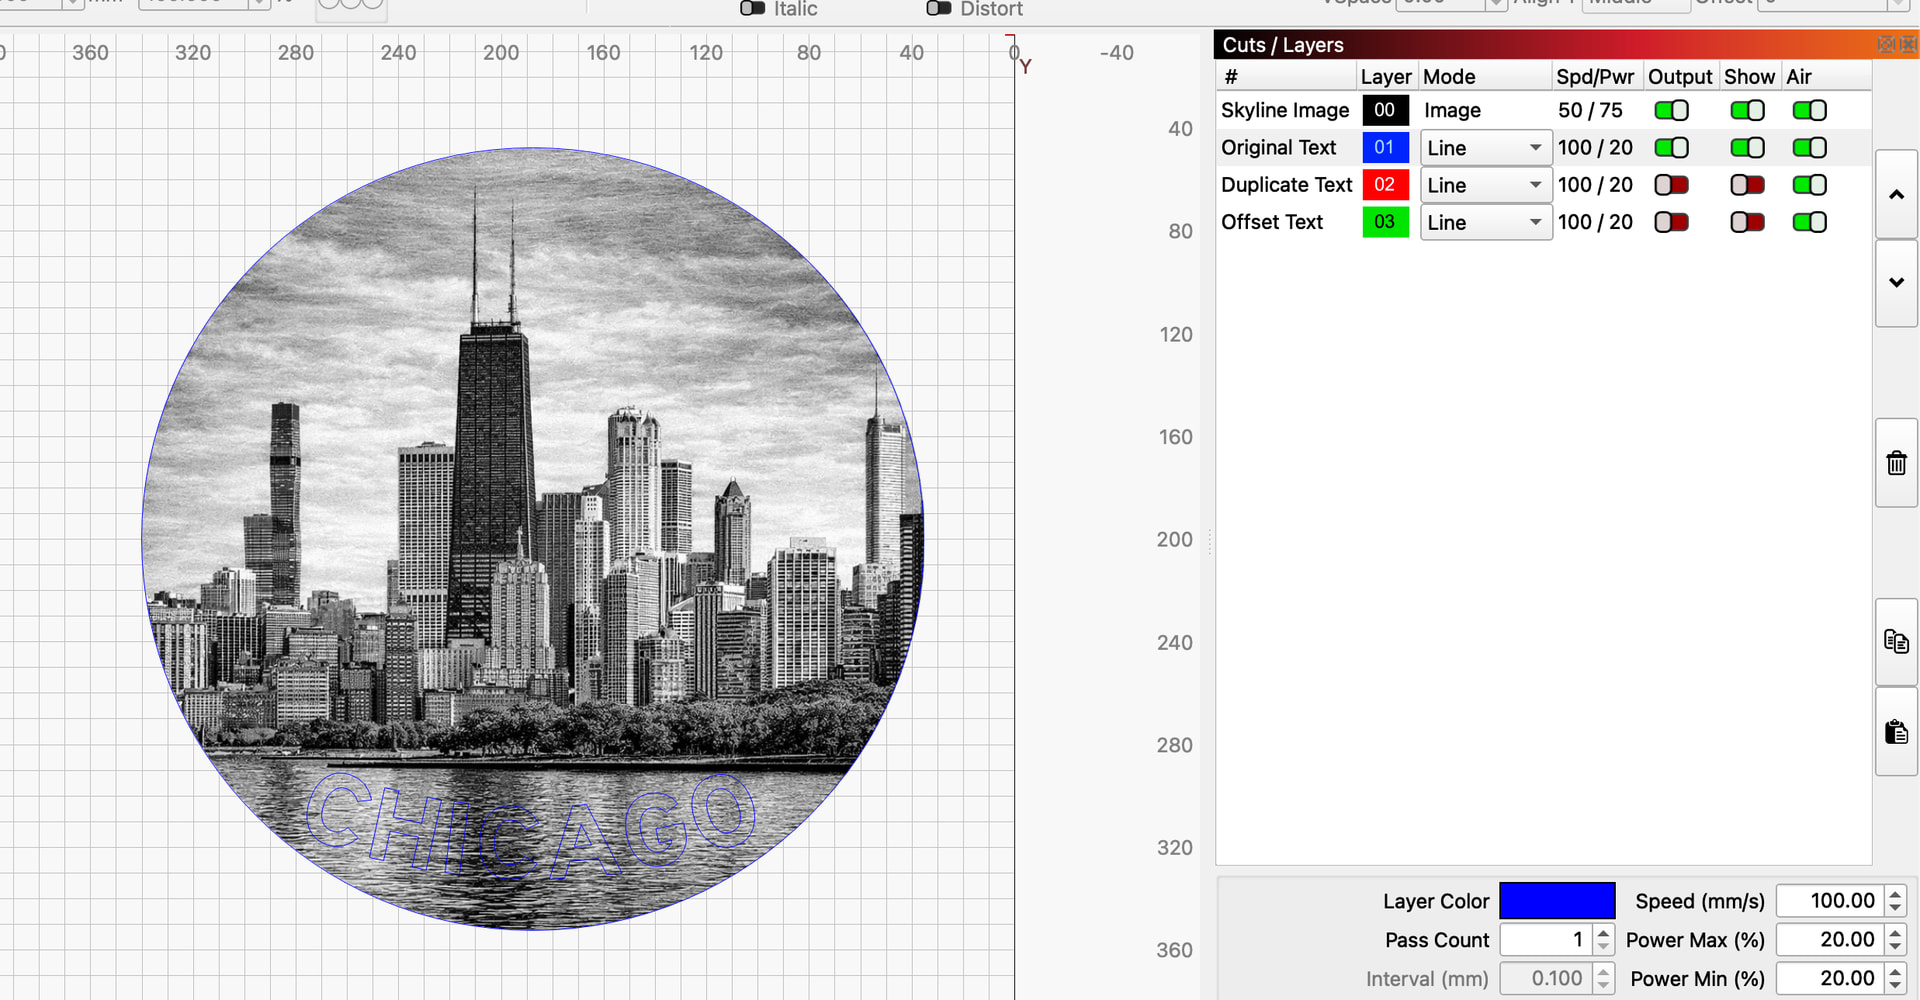This screenshot has height=1000, width=1920.
Task: Enable Output for the Duplicate Text layer
Action: (x=1671, y=185)
